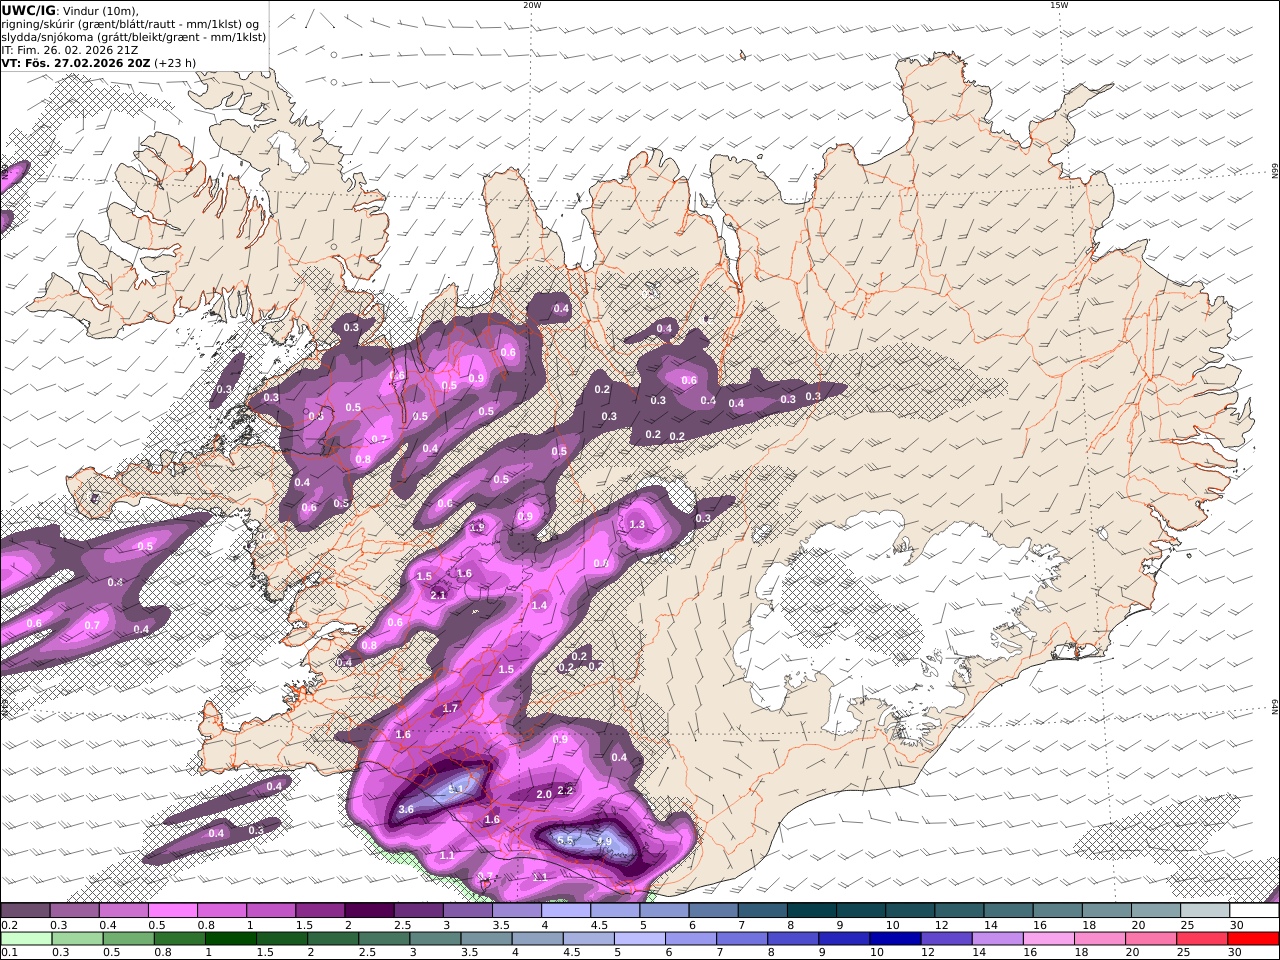
Task: Select the darkest purple swatch between 2 and 2.5
Action: coord(369,911)
